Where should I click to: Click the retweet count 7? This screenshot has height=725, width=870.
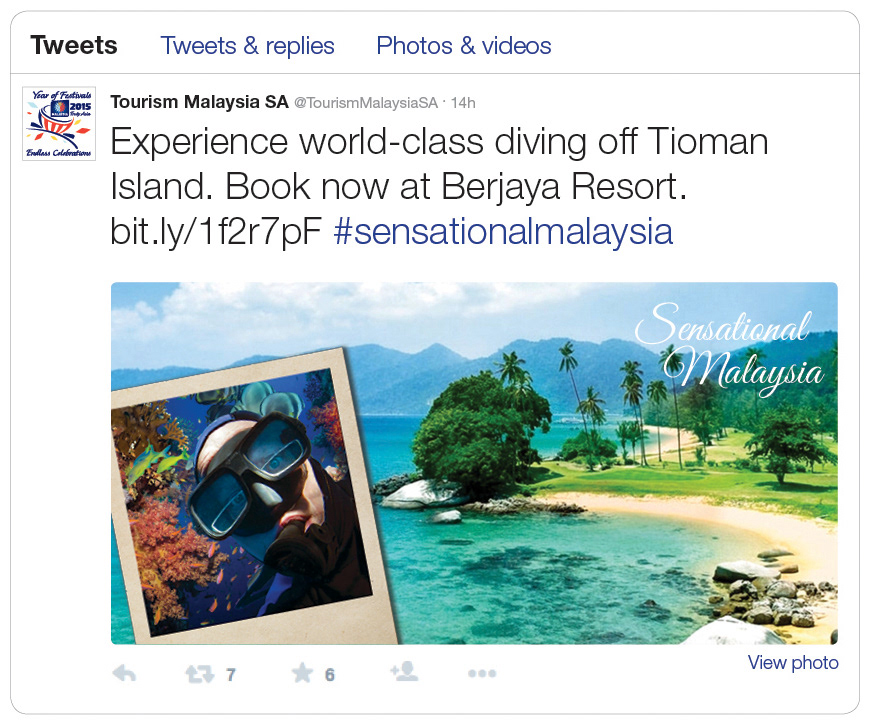231,675
